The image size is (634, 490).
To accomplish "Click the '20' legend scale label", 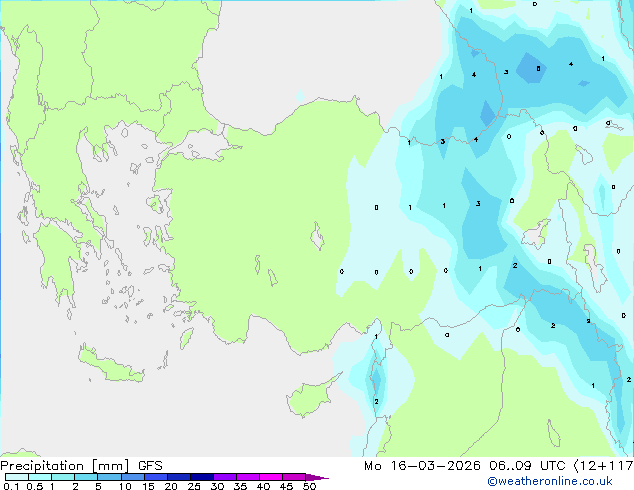I will coord(171,486).
